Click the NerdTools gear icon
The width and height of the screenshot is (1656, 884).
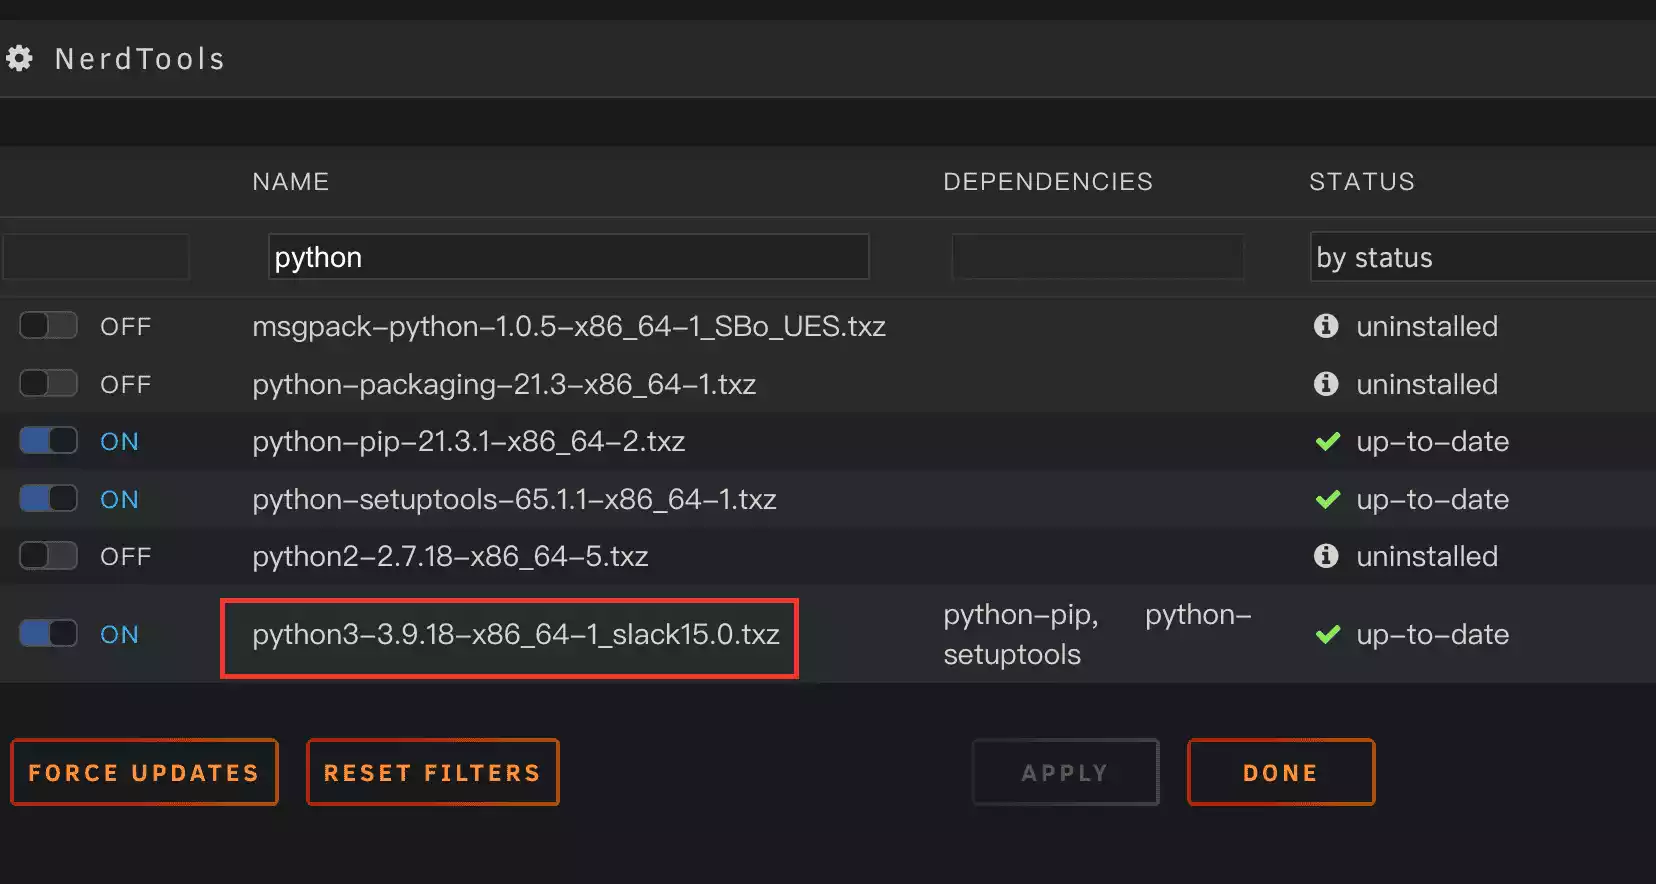(x=19, y=59)
